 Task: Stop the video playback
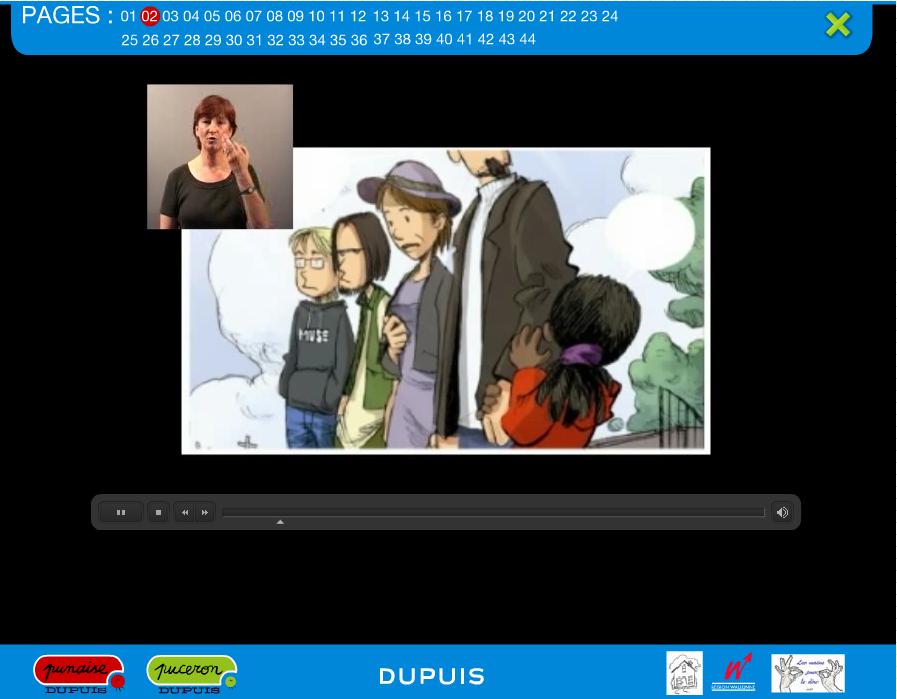point(158,513)
